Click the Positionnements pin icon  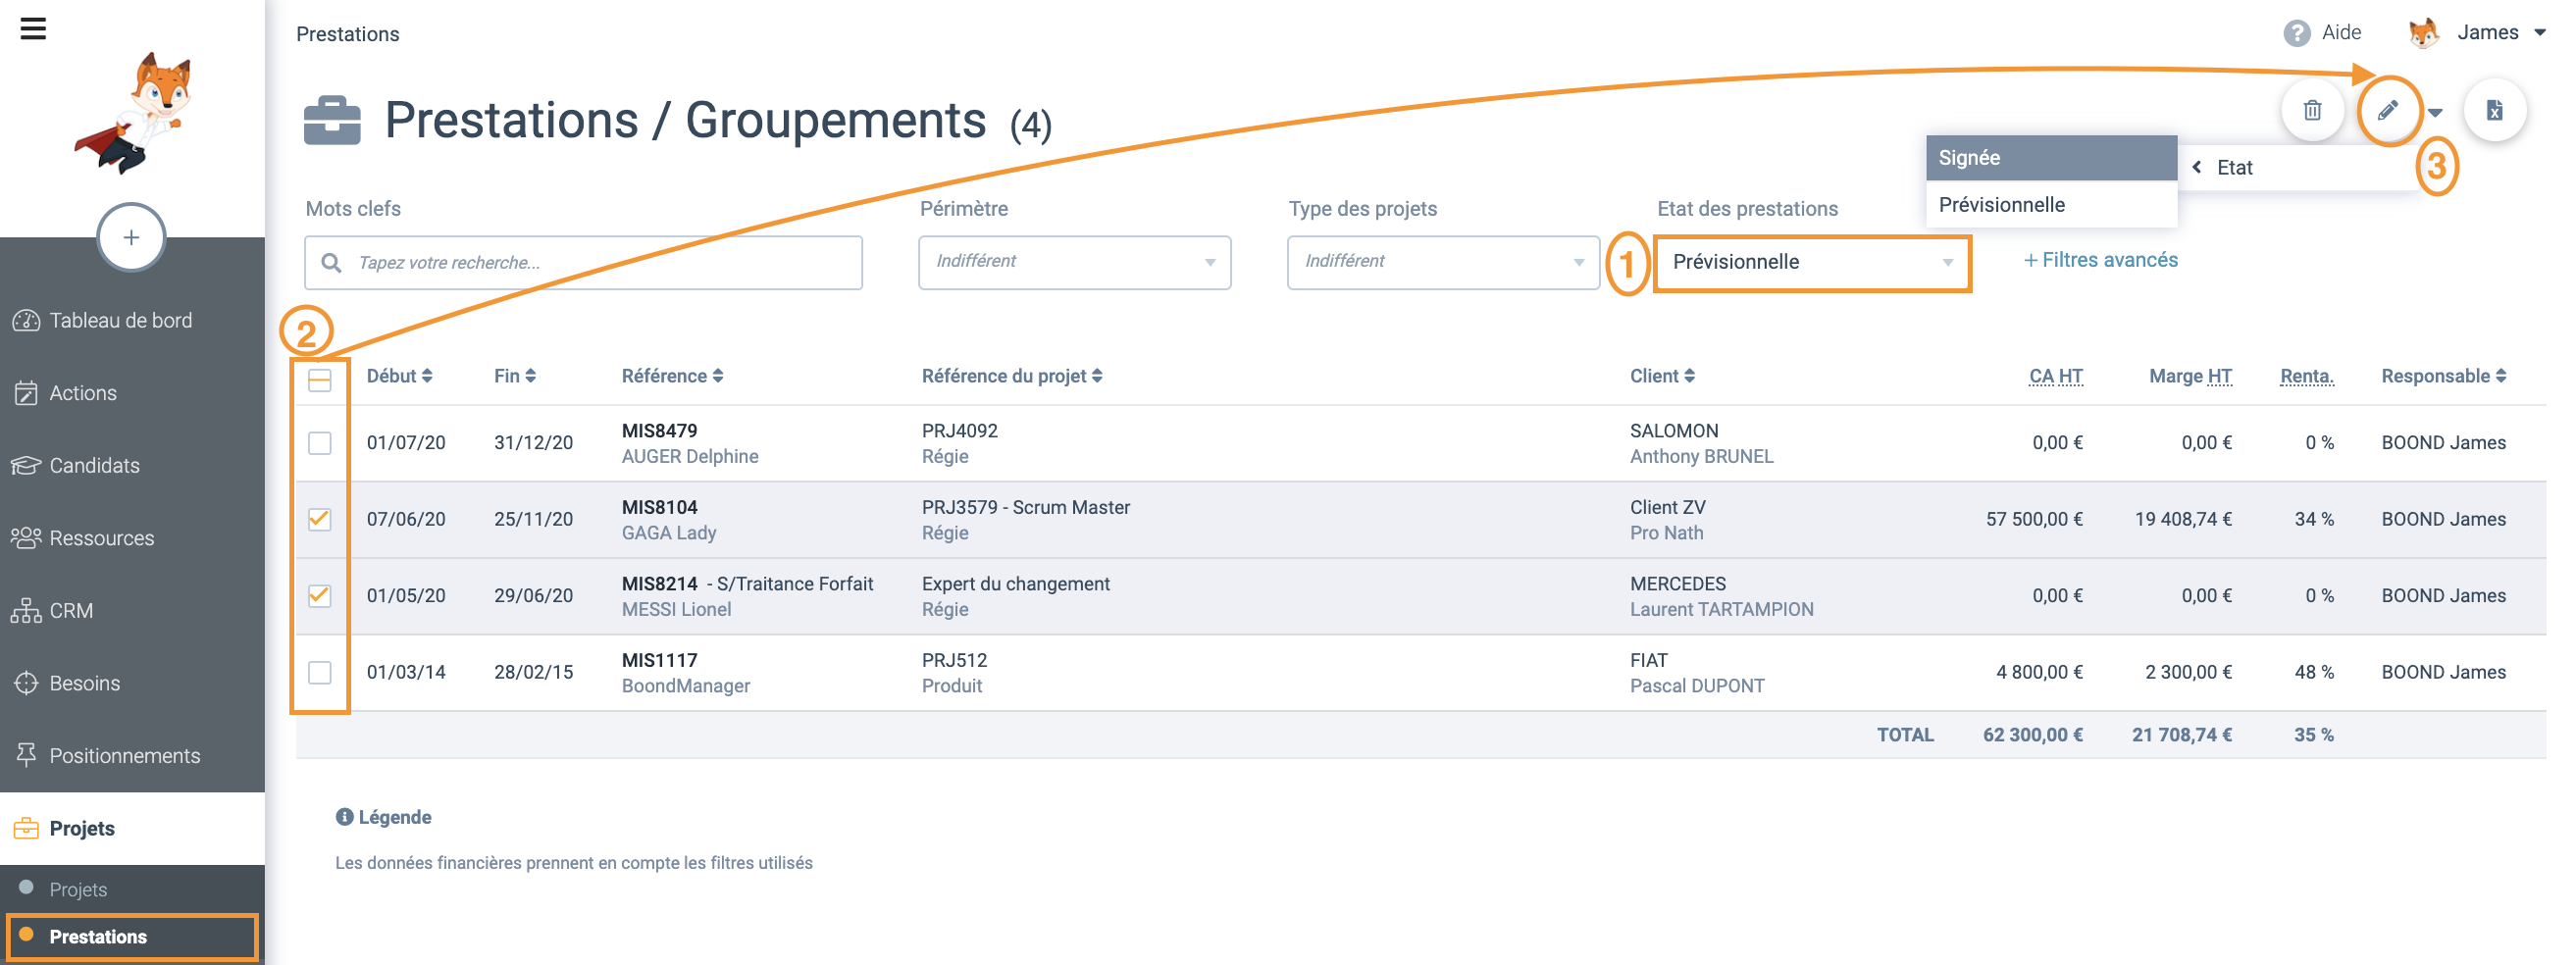pyautogui.click(x=26, y=756)
